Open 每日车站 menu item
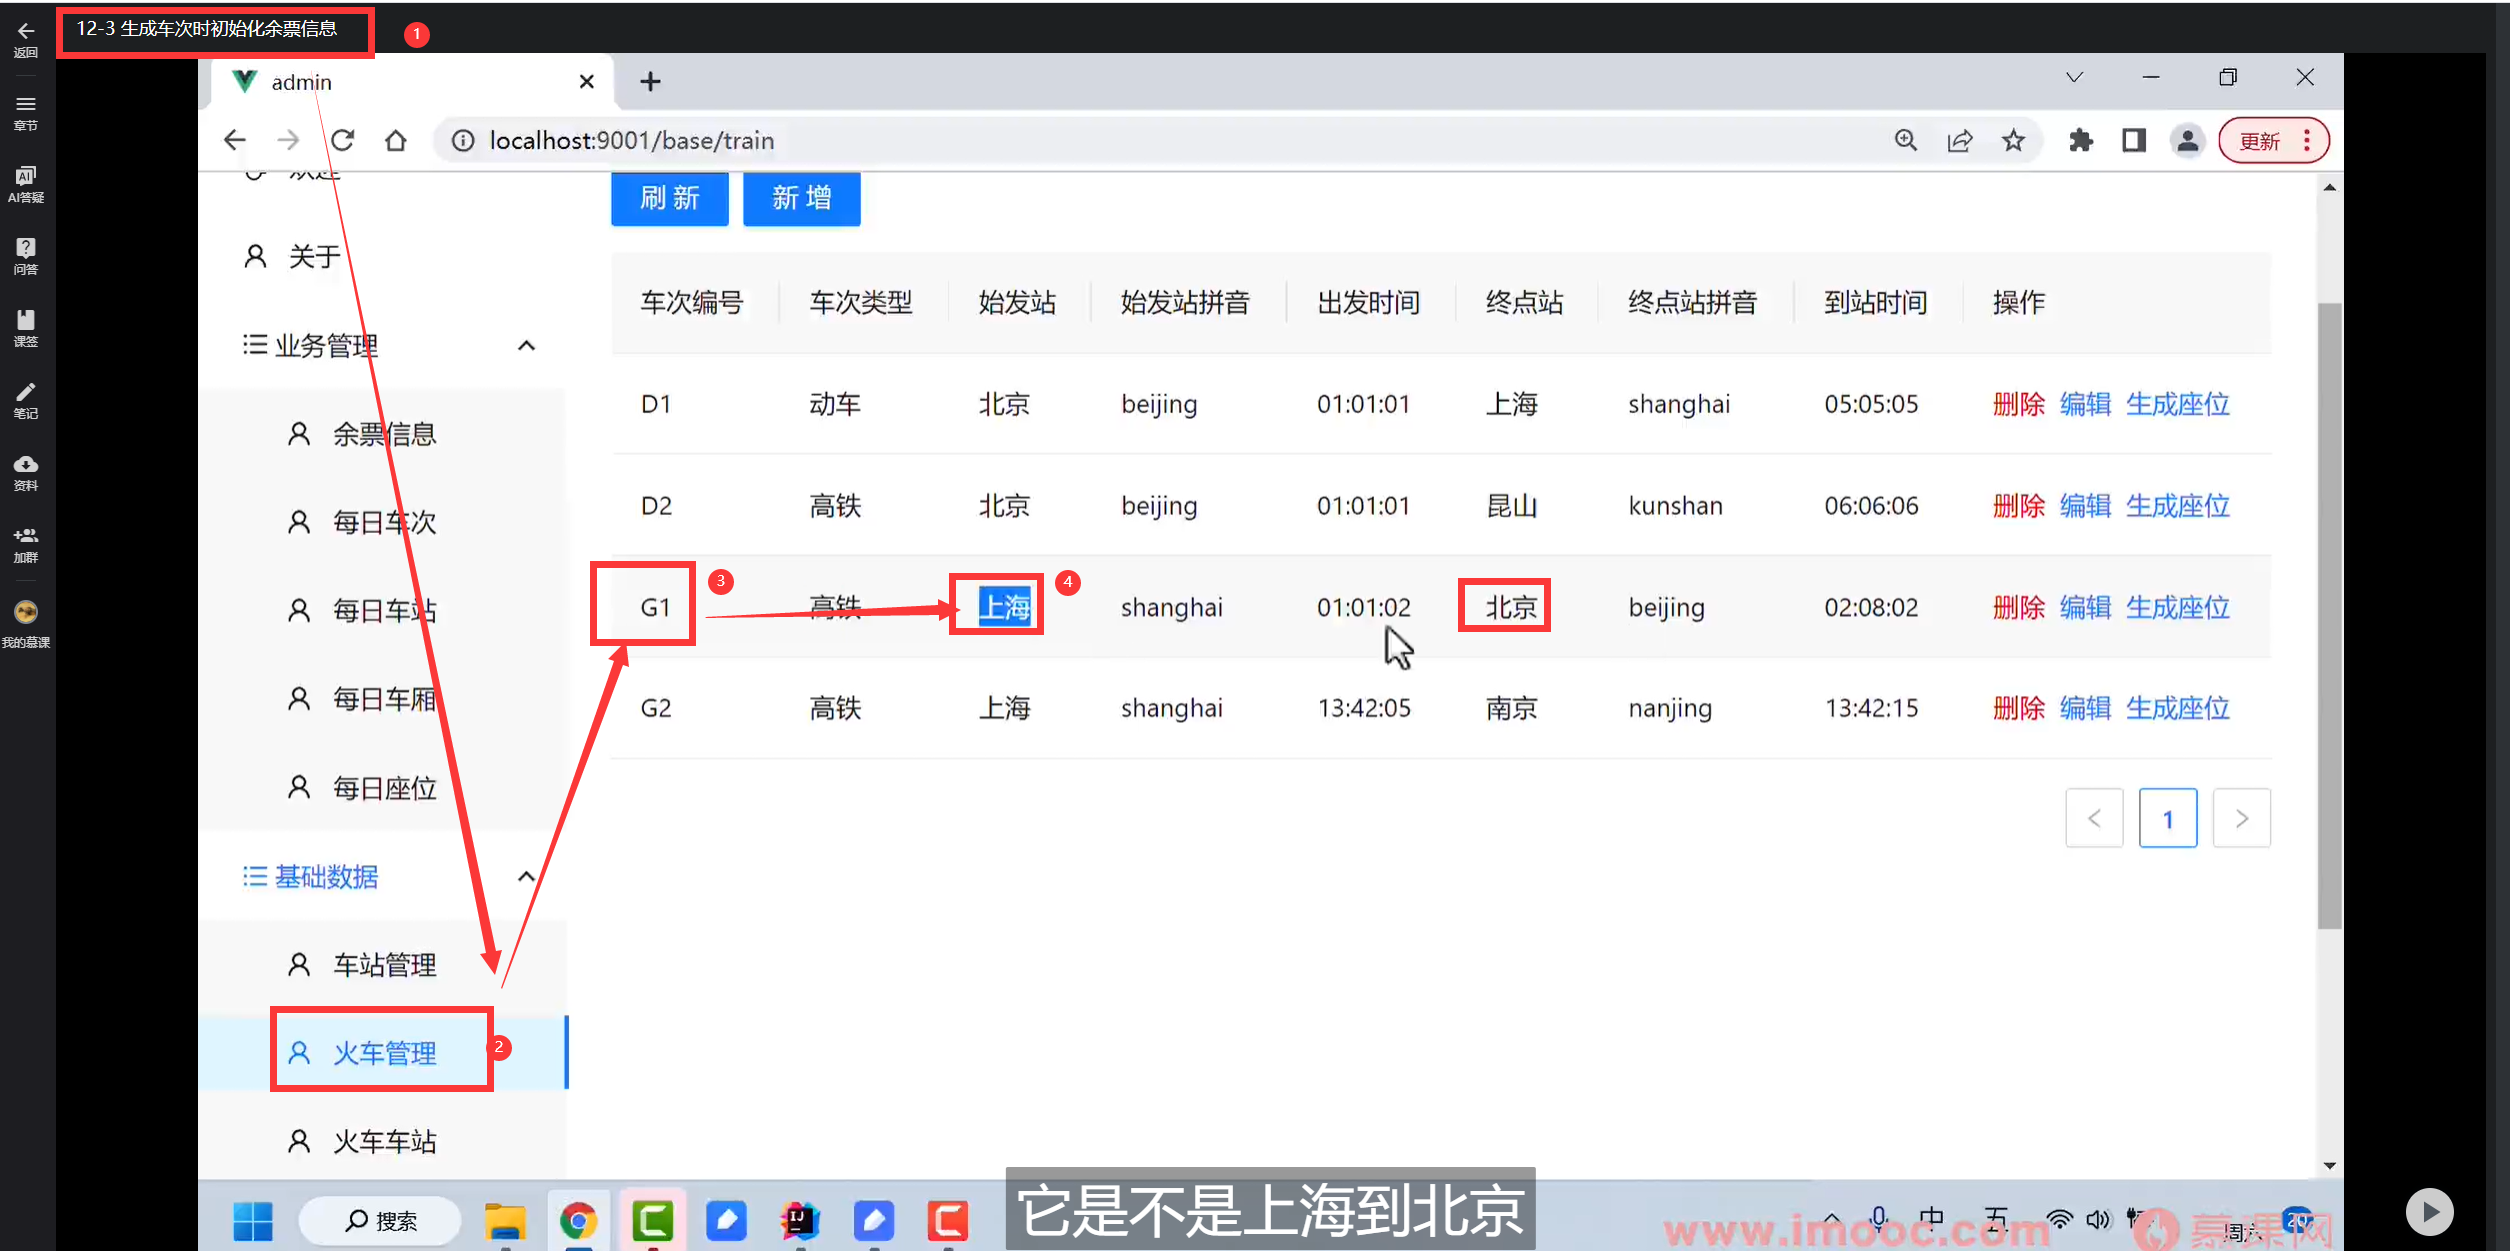2510x1251 pixels. click(384, 611)
